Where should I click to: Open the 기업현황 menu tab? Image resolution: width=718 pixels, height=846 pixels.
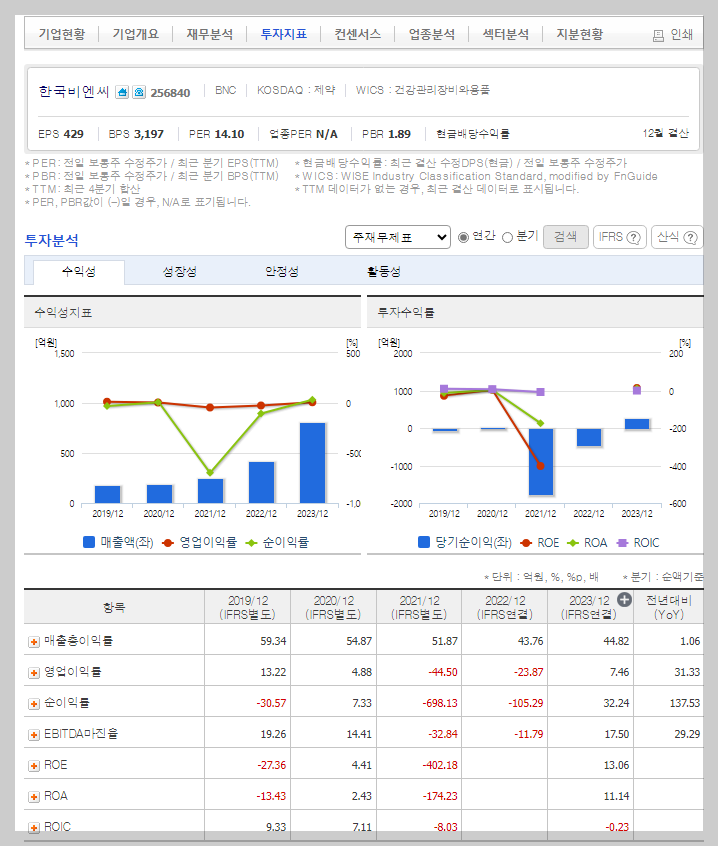(61, 34)
